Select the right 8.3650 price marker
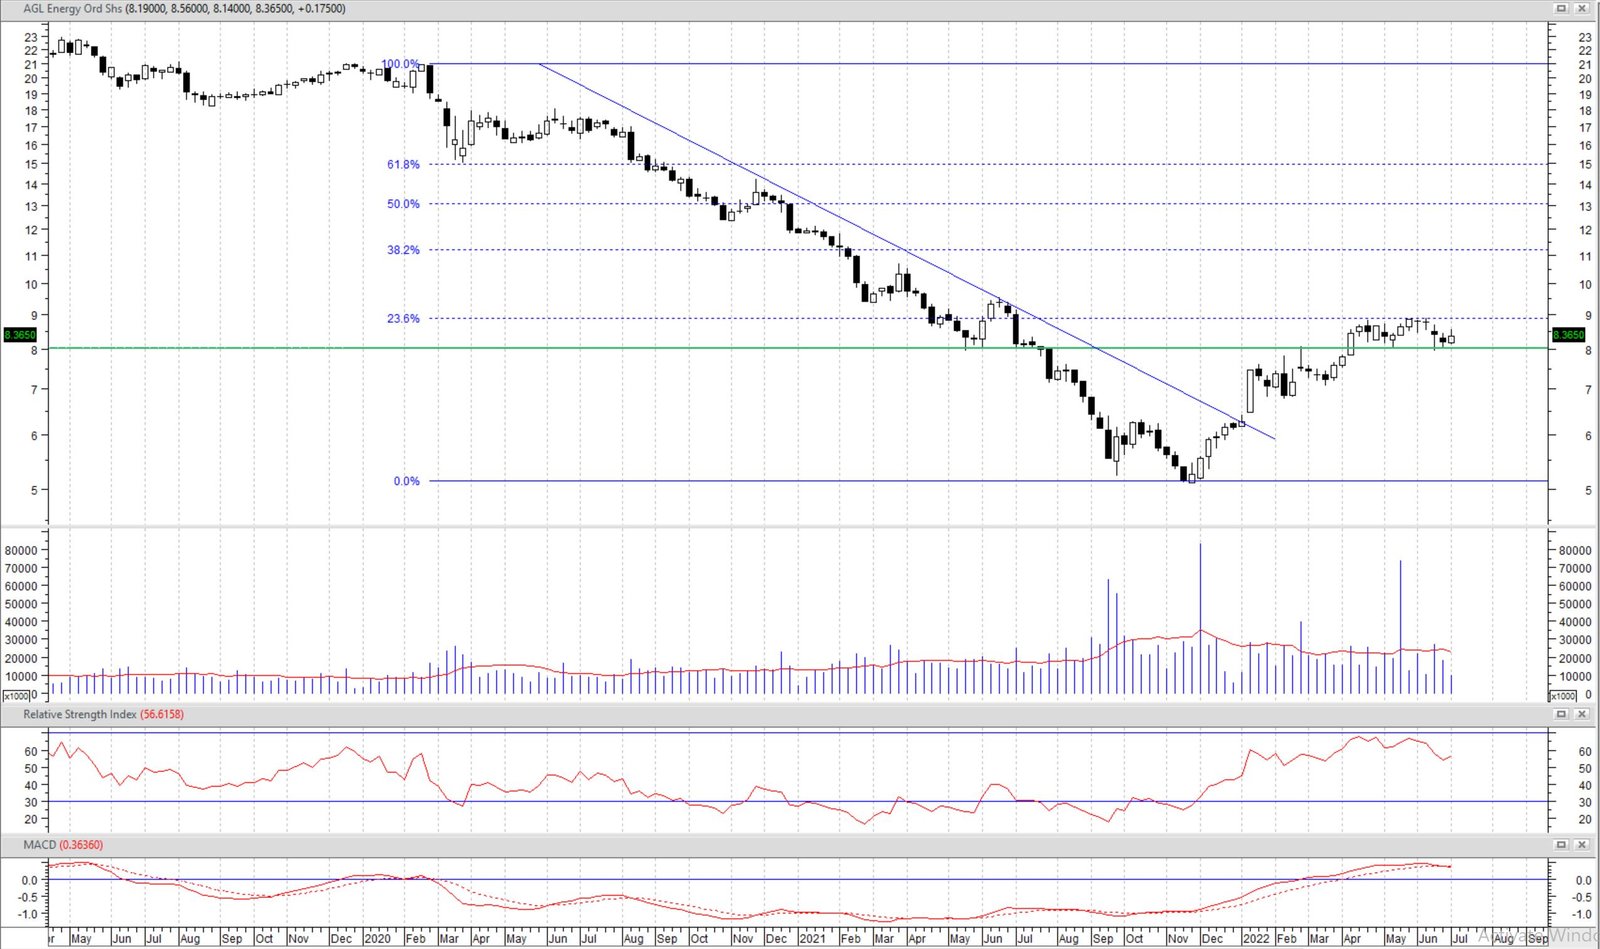 point(1568,335)
